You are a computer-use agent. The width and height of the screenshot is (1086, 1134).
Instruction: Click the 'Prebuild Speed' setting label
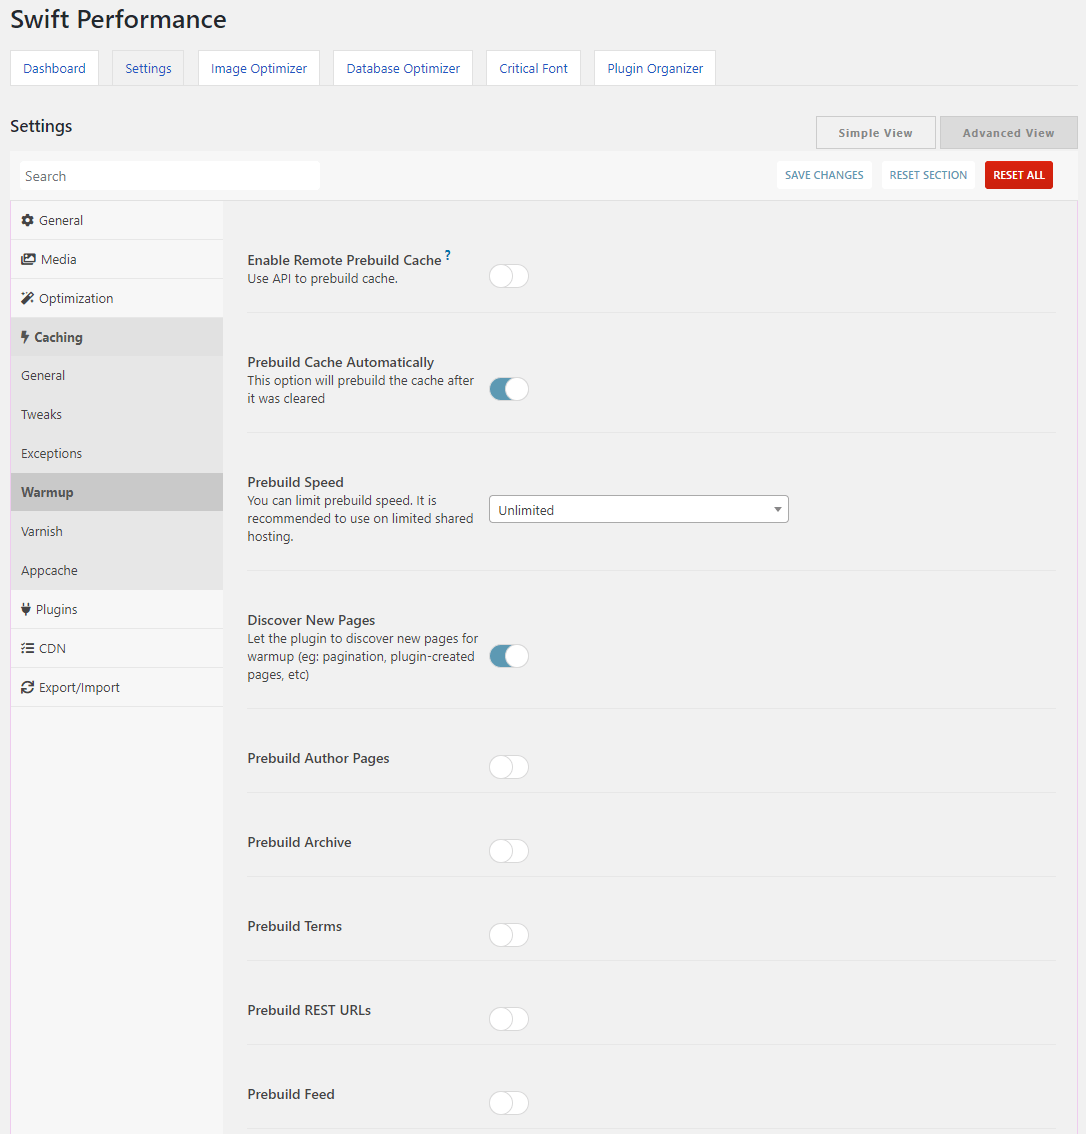[296, 482]
